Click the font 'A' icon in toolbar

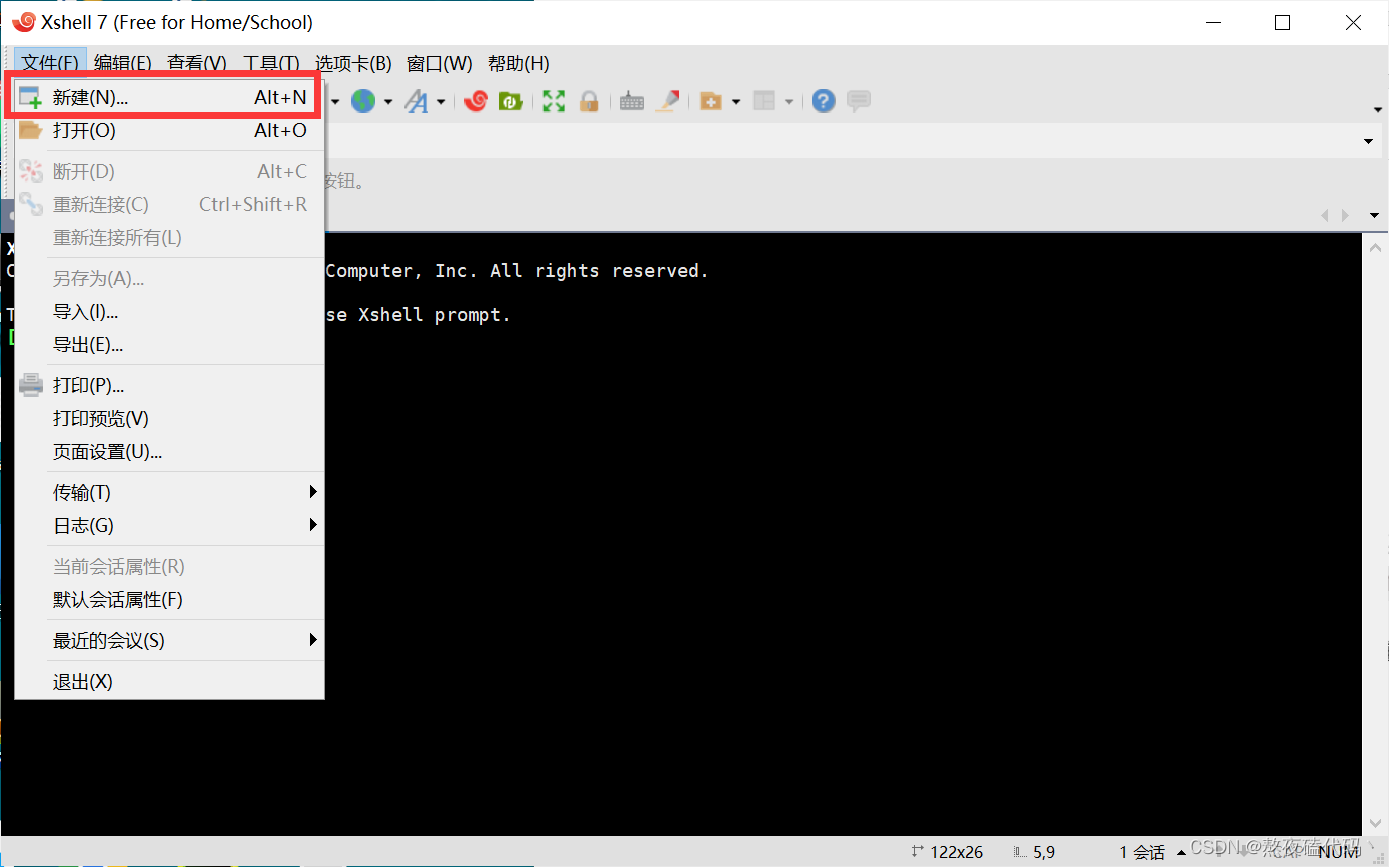point(416,101)
